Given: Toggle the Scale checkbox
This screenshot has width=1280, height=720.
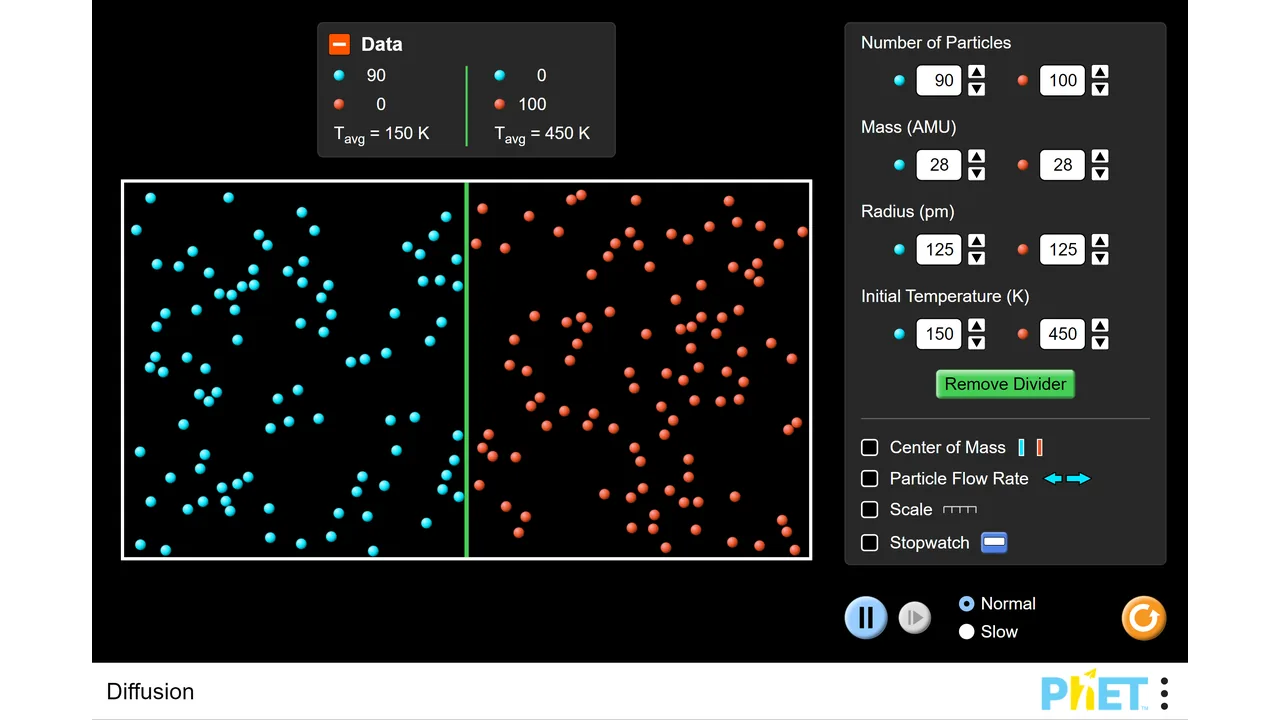Looking at the screenshot, I should tap(870, 509).
